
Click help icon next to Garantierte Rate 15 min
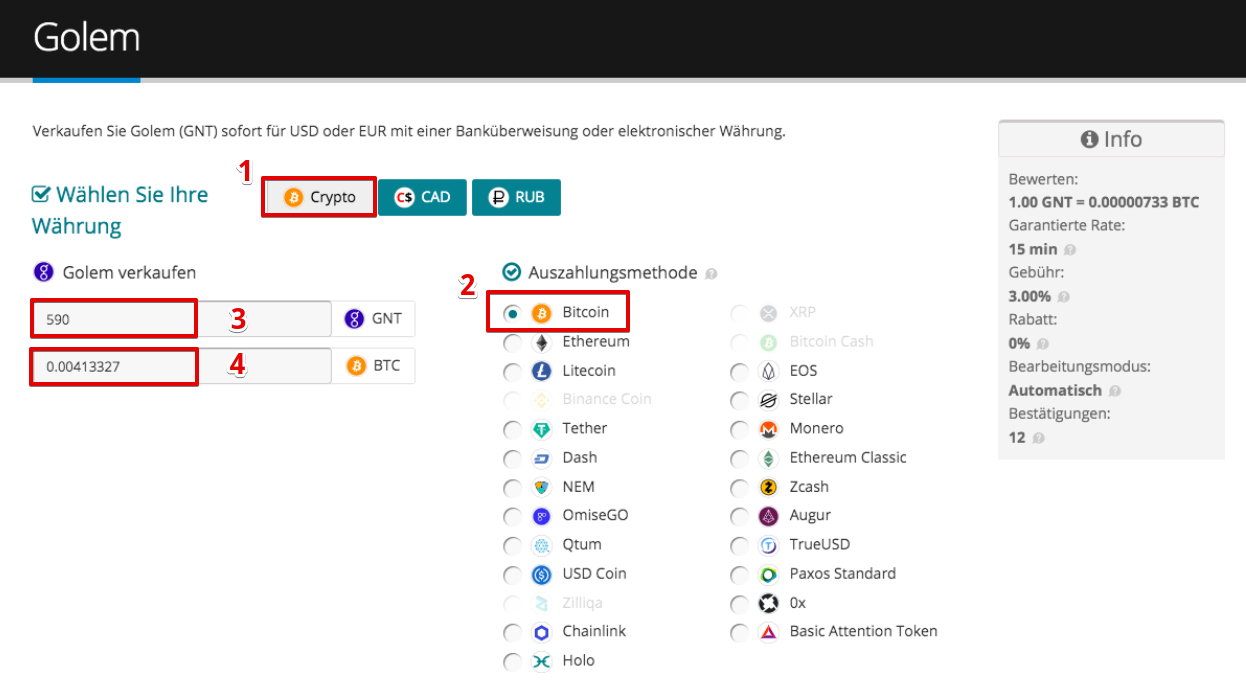click(1069, 250)
